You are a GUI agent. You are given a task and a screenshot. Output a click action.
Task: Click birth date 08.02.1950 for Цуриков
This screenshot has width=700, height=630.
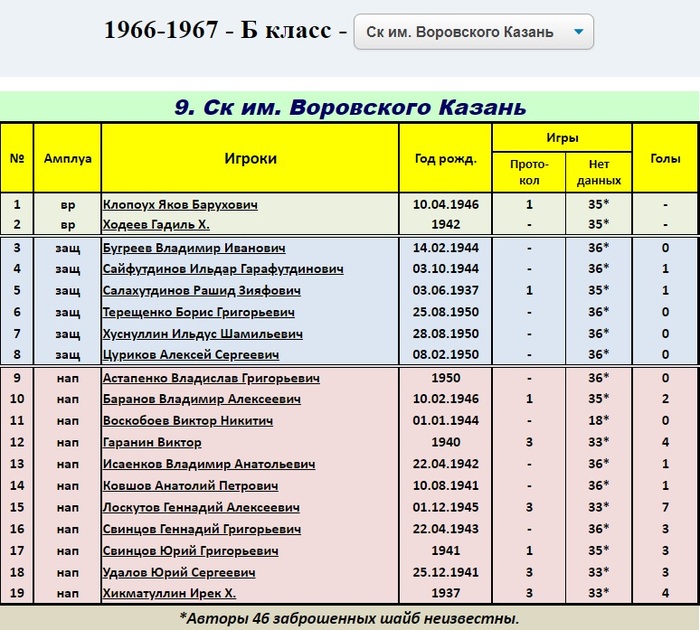point(446,355)
